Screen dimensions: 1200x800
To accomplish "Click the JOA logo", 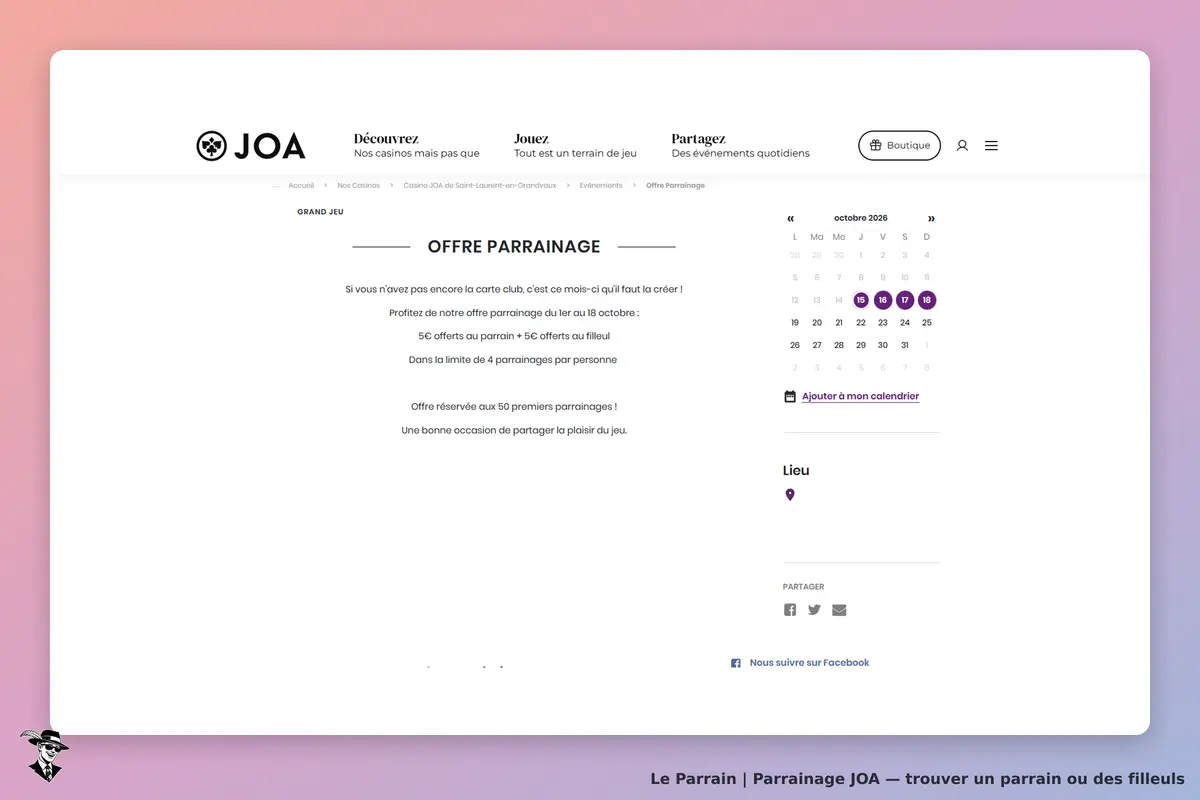I will pos(251,146).
